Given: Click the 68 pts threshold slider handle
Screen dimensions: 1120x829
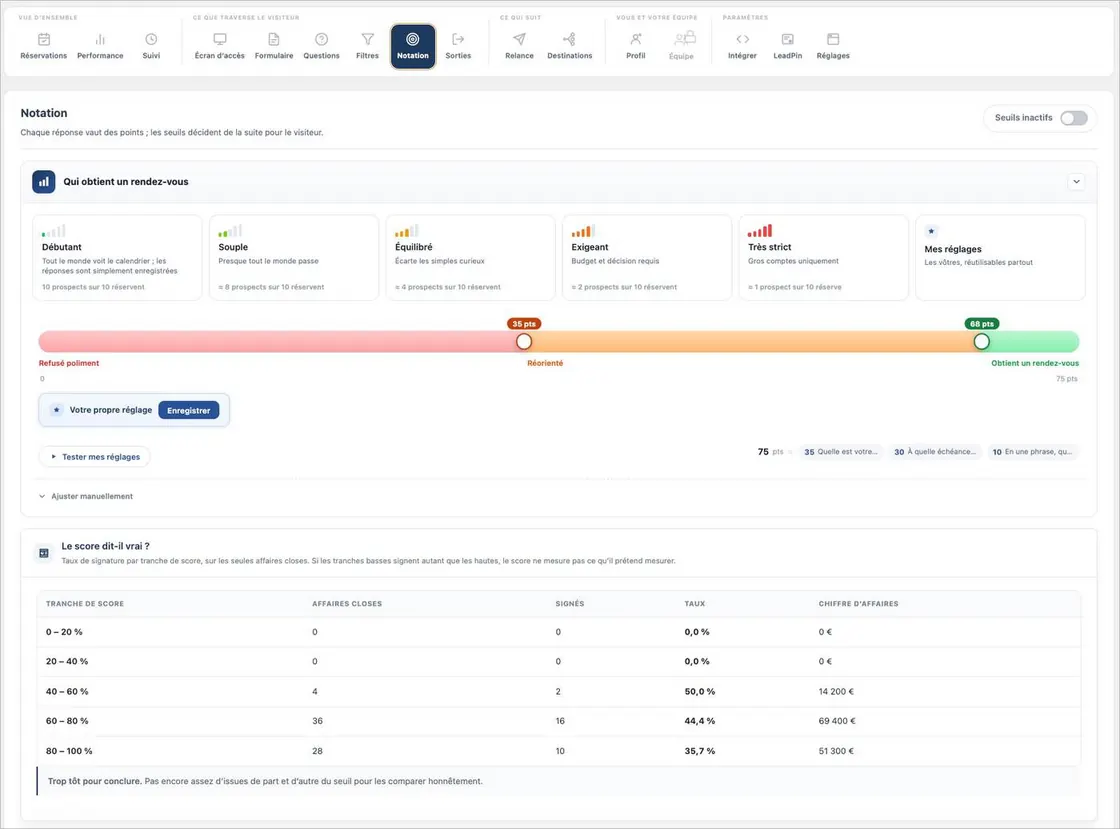Looking at the screenshot, I should tap(981, 341).
